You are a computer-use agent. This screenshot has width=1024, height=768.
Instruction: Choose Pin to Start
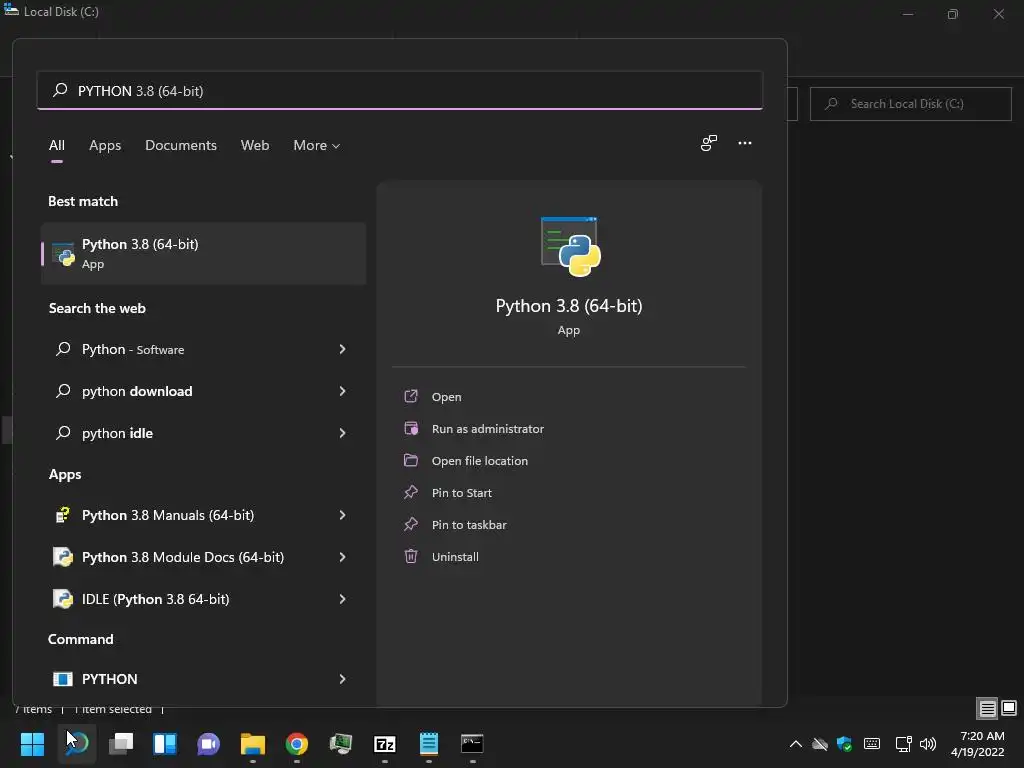point(462,493)
